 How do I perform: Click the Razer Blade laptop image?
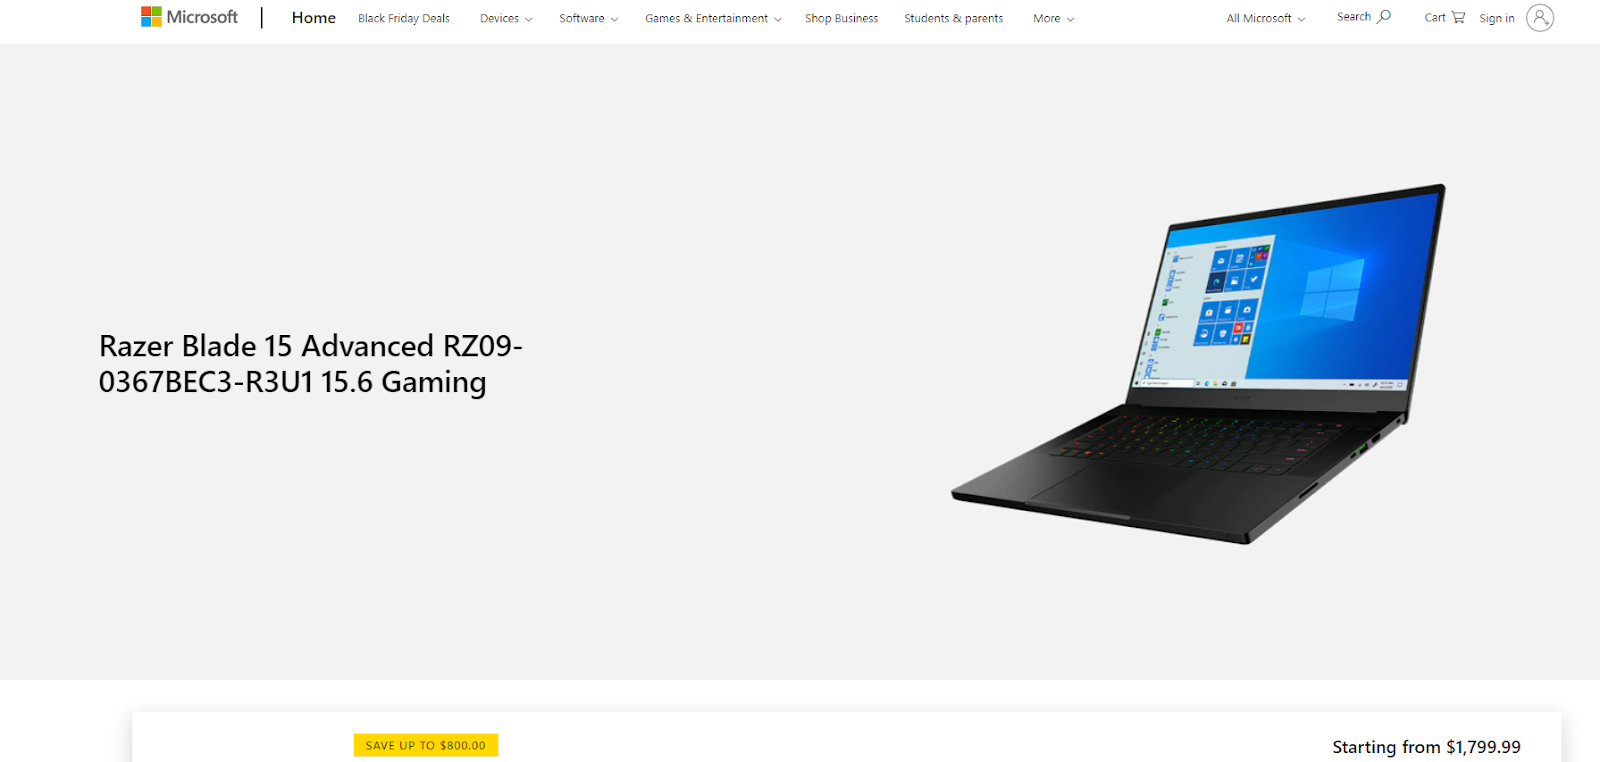[x=1198, y=363]
